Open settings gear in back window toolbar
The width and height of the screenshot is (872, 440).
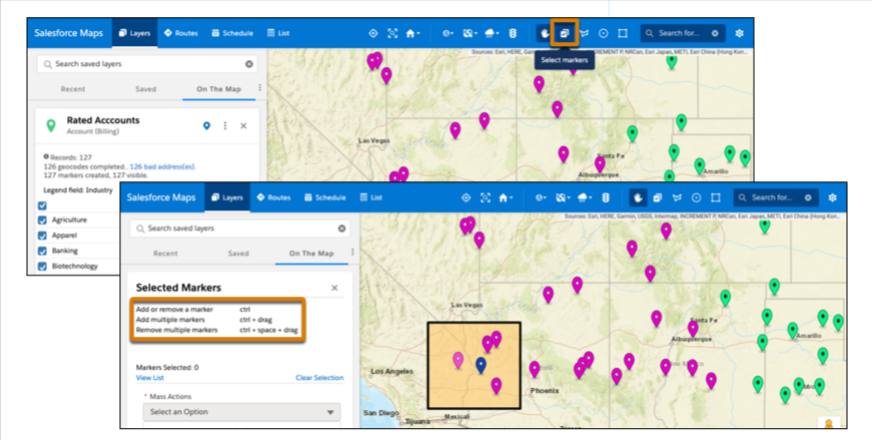tap(739, 33)
